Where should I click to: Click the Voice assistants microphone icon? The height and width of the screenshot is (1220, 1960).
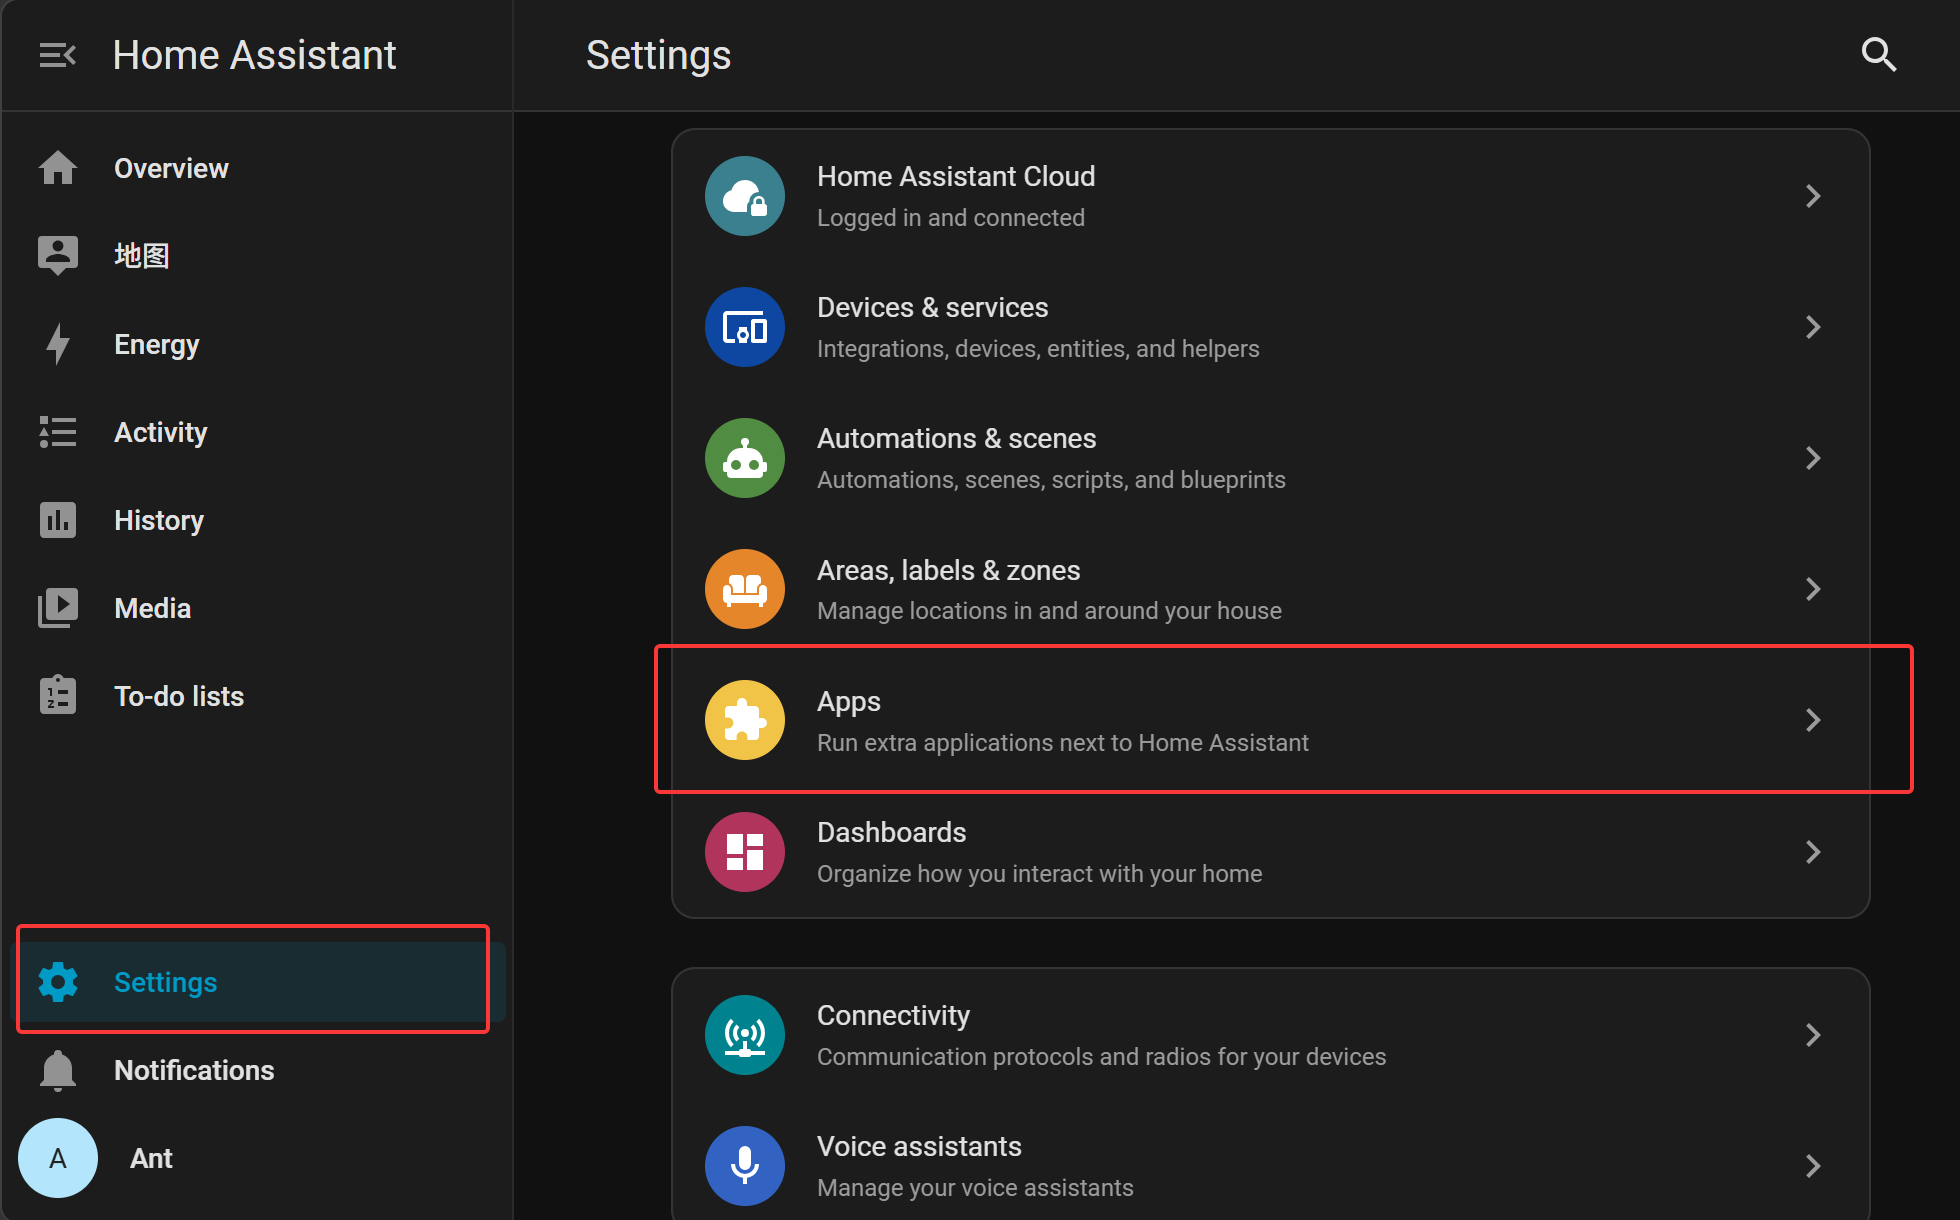tap(745, 1166)
